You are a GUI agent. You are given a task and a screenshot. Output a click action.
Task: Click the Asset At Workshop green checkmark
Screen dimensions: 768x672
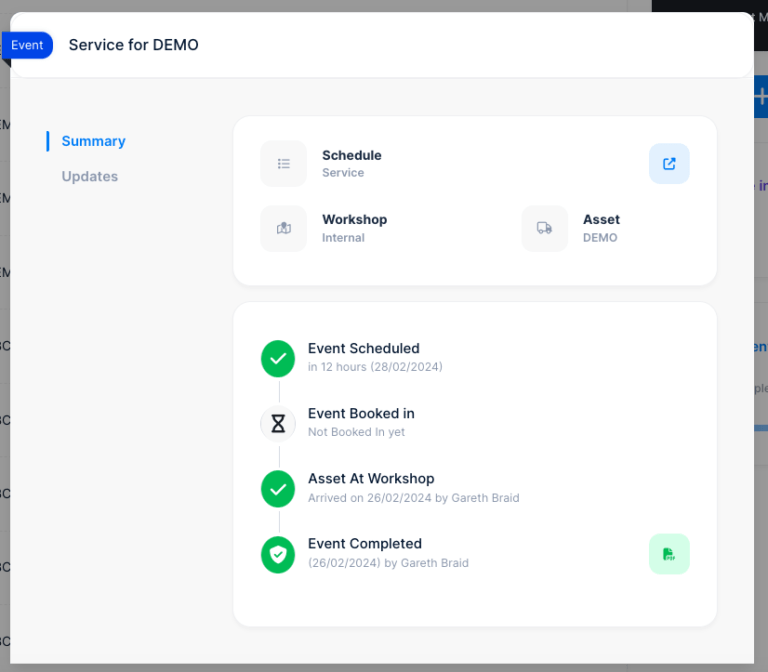coord(278,488)
